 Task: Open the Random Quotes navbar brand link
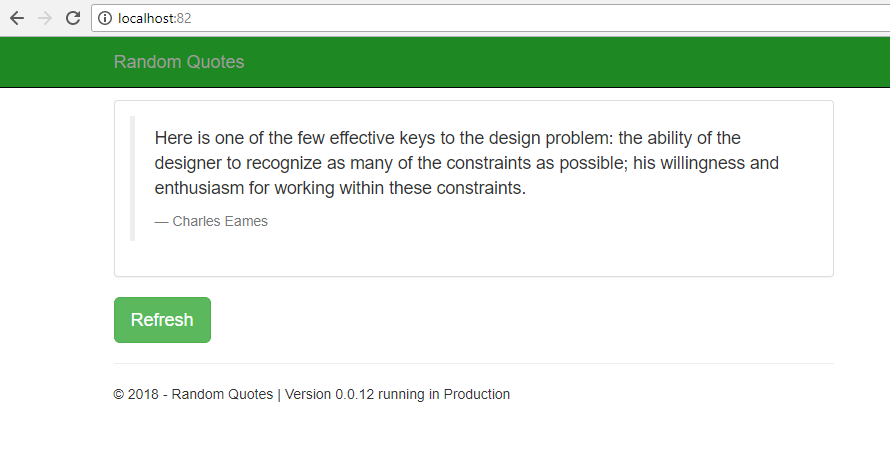coord(179,62)
